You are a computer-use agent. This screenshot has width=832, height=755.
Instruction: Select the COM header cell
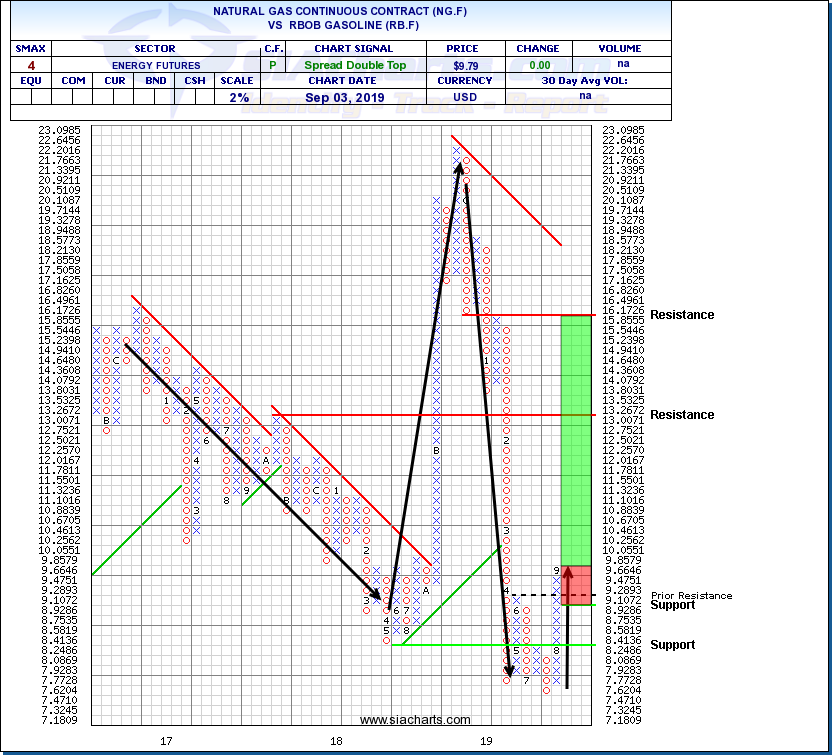73,81
